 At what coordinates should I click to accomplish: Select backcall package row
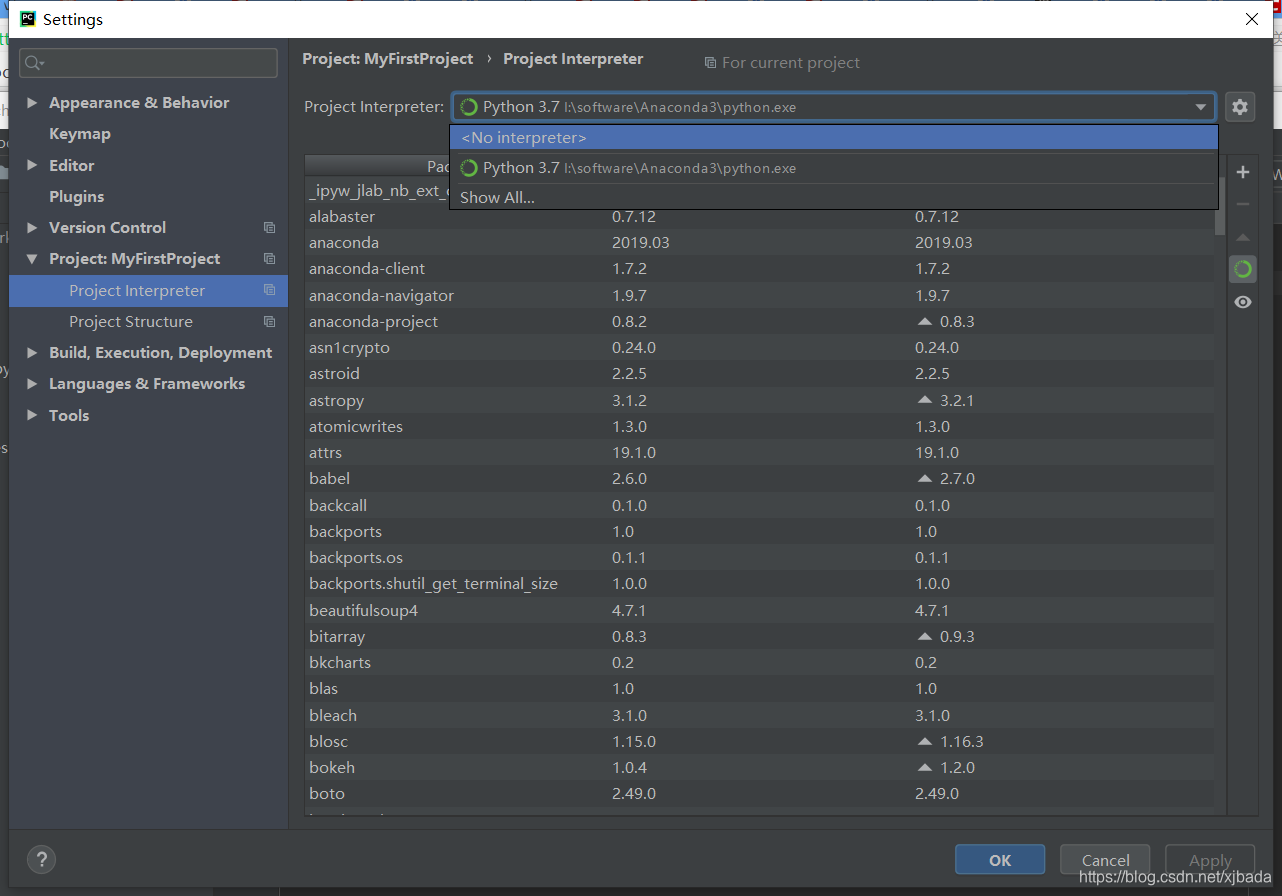(x=759, y=506)
